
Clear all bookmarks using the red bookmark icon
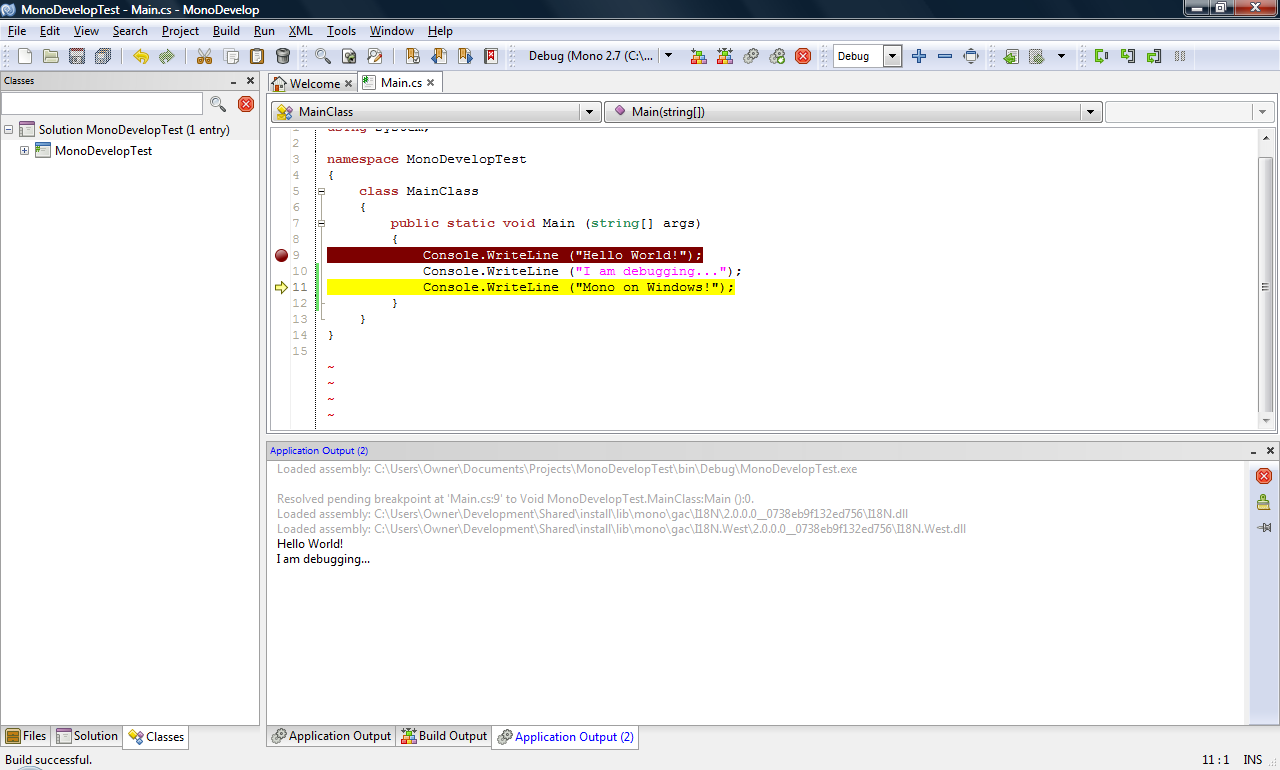point(491,56)
